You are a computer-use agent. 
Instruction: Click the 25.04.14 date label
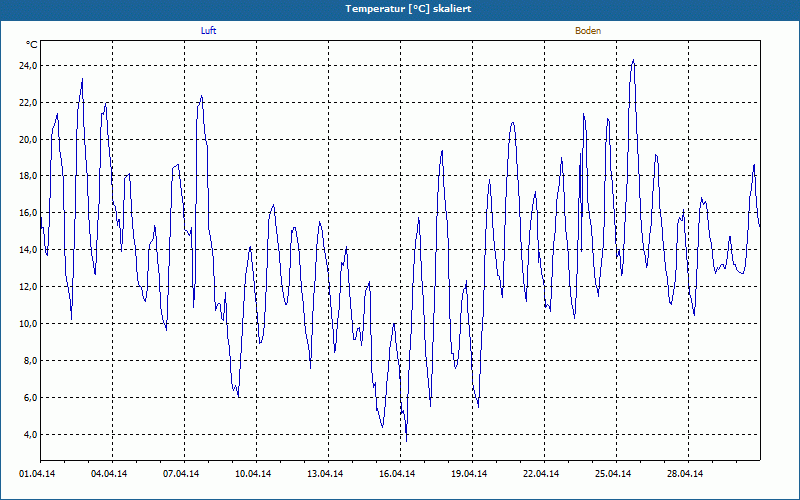point(613,474)
